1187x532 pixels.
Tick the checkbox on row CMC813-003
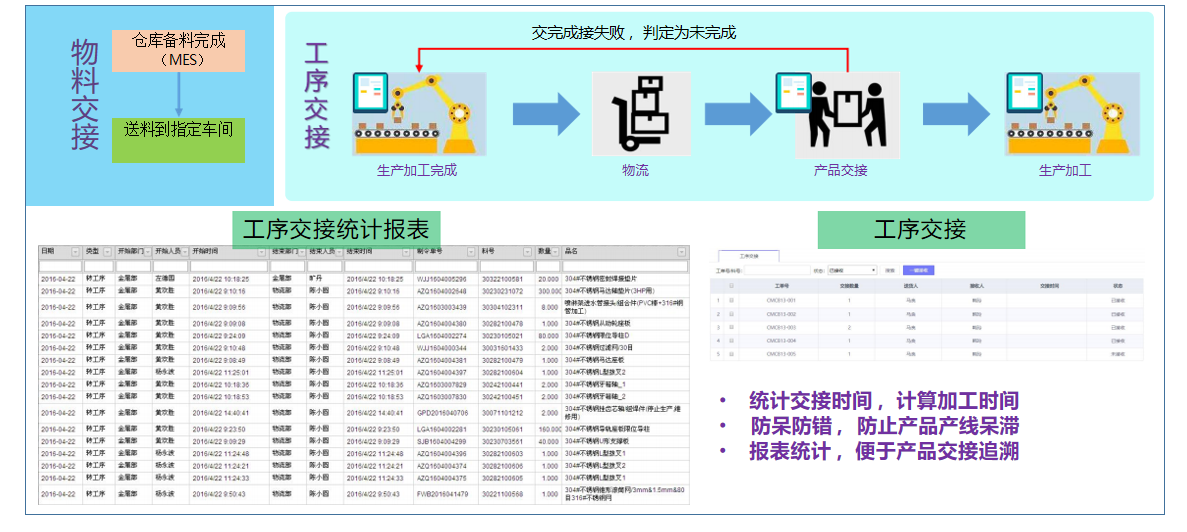tap(732, 327)
